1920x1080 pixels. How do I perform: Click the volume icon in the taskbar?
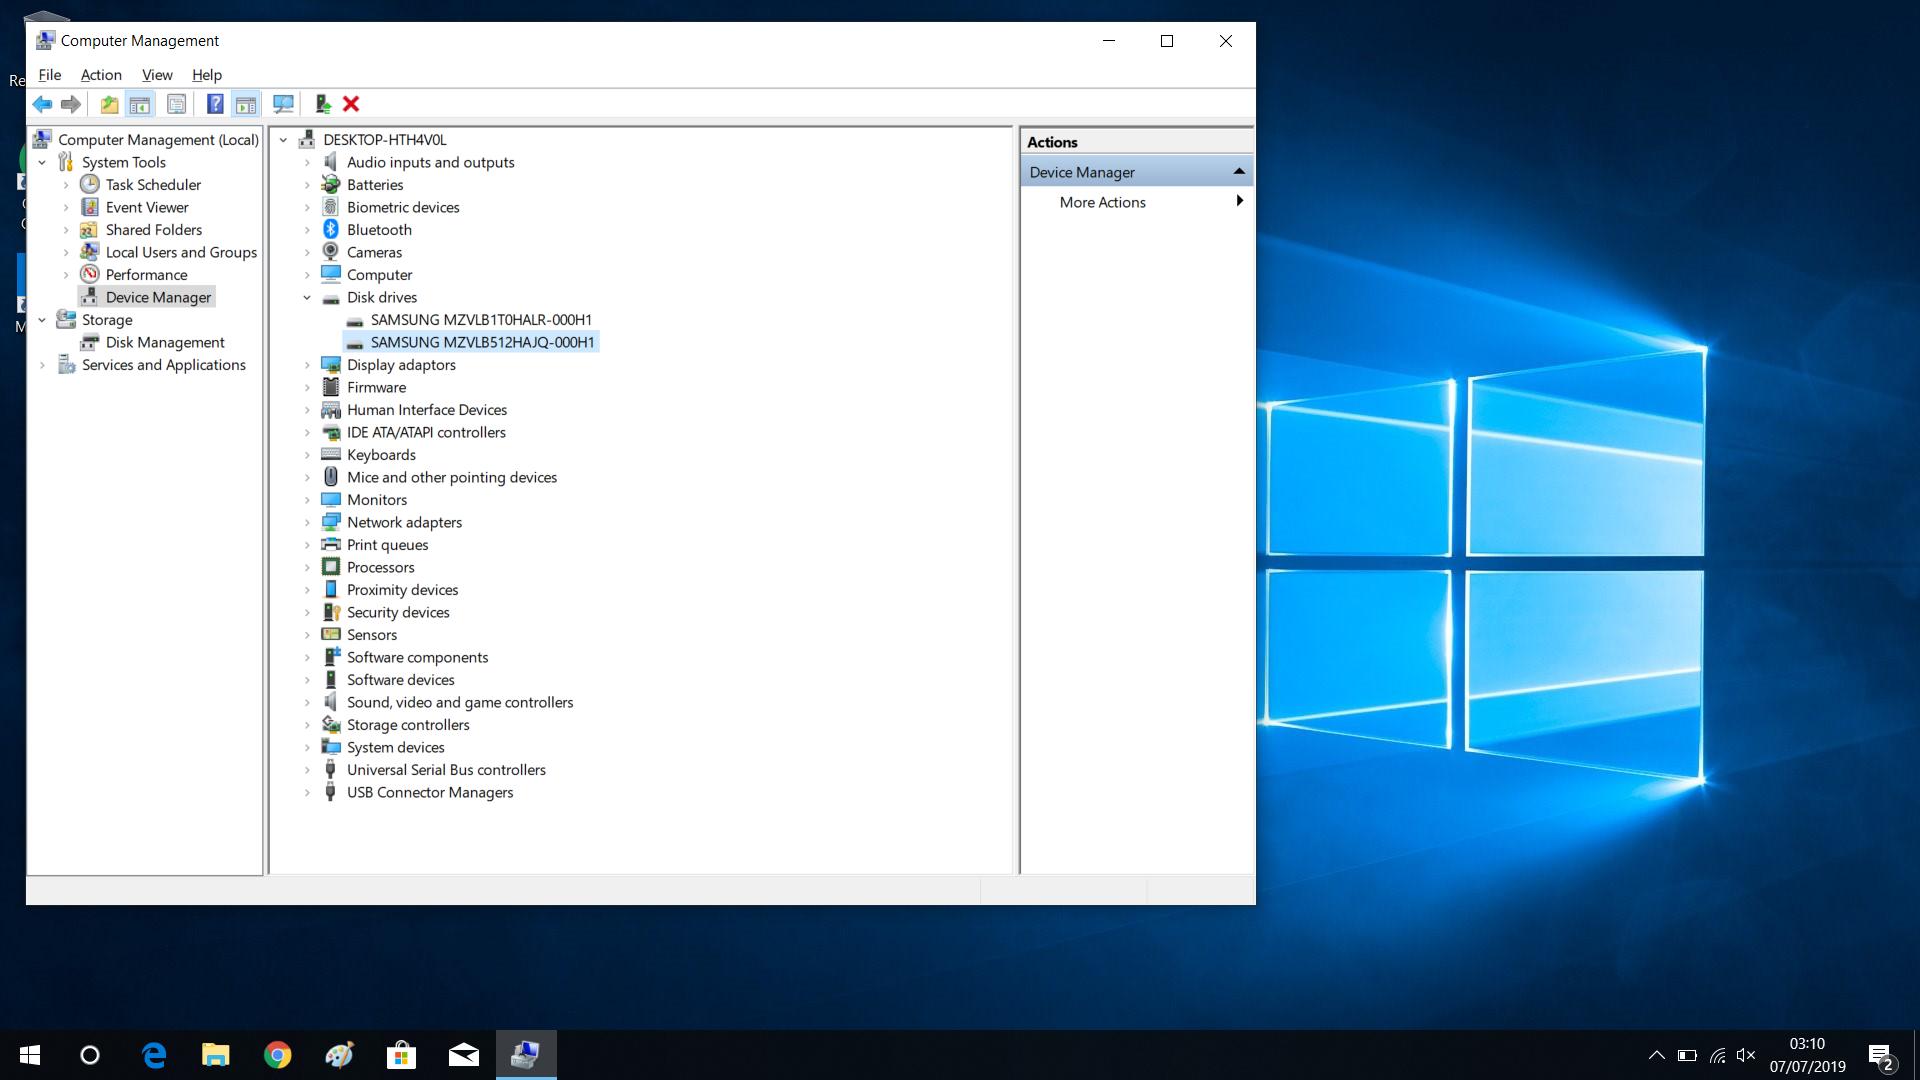1747,1054
